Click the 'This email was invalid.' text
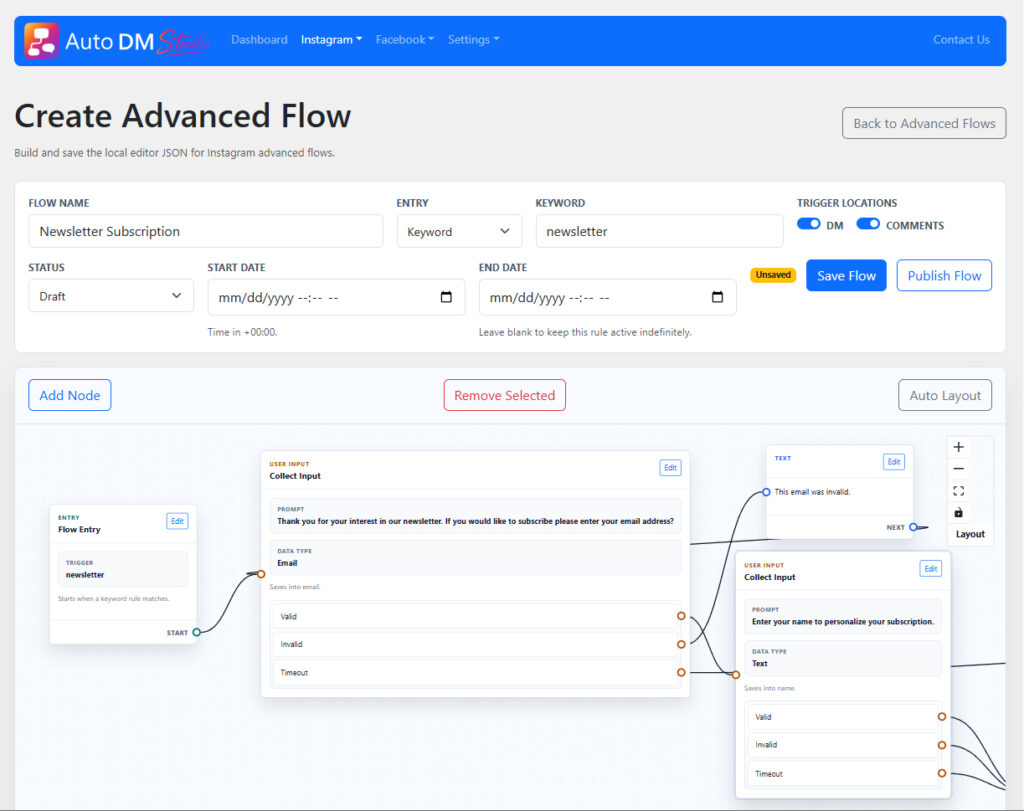 [812, 492]
